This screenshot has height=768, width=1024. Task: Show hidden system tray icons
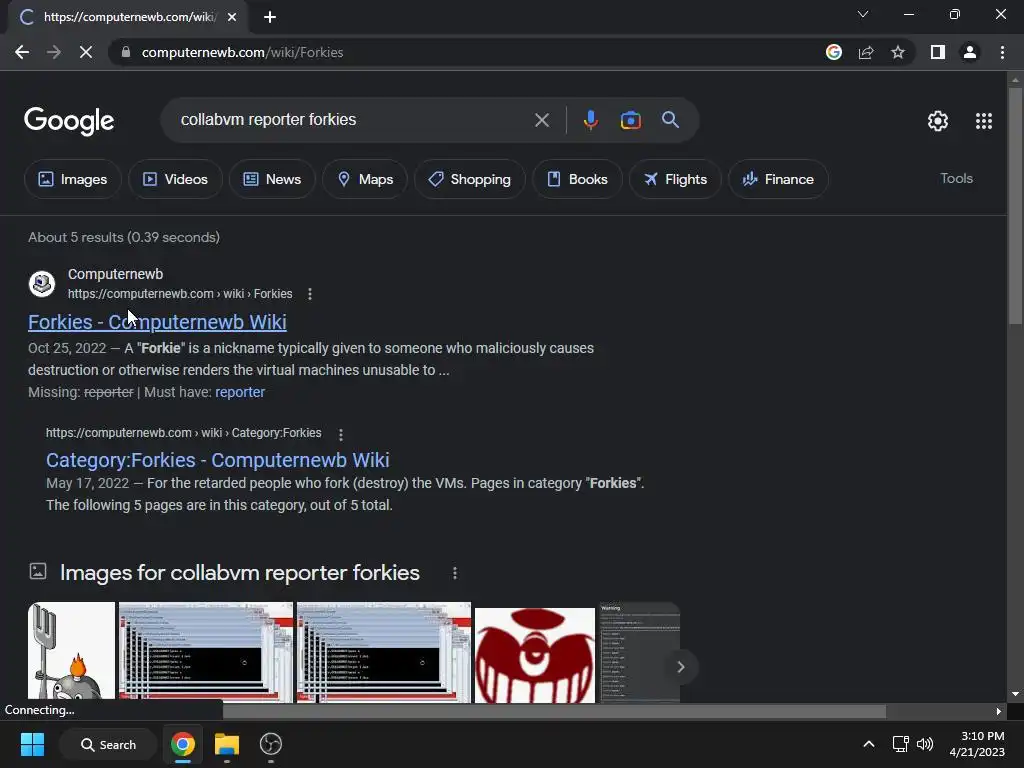(x=869, y=744)
